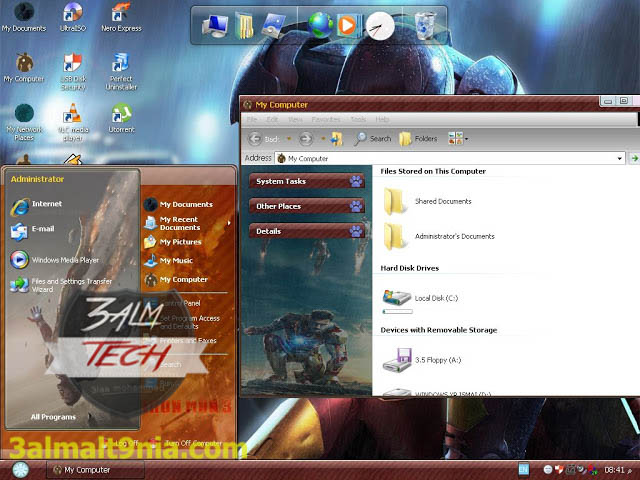Open the Help menu

click(382, 119)
